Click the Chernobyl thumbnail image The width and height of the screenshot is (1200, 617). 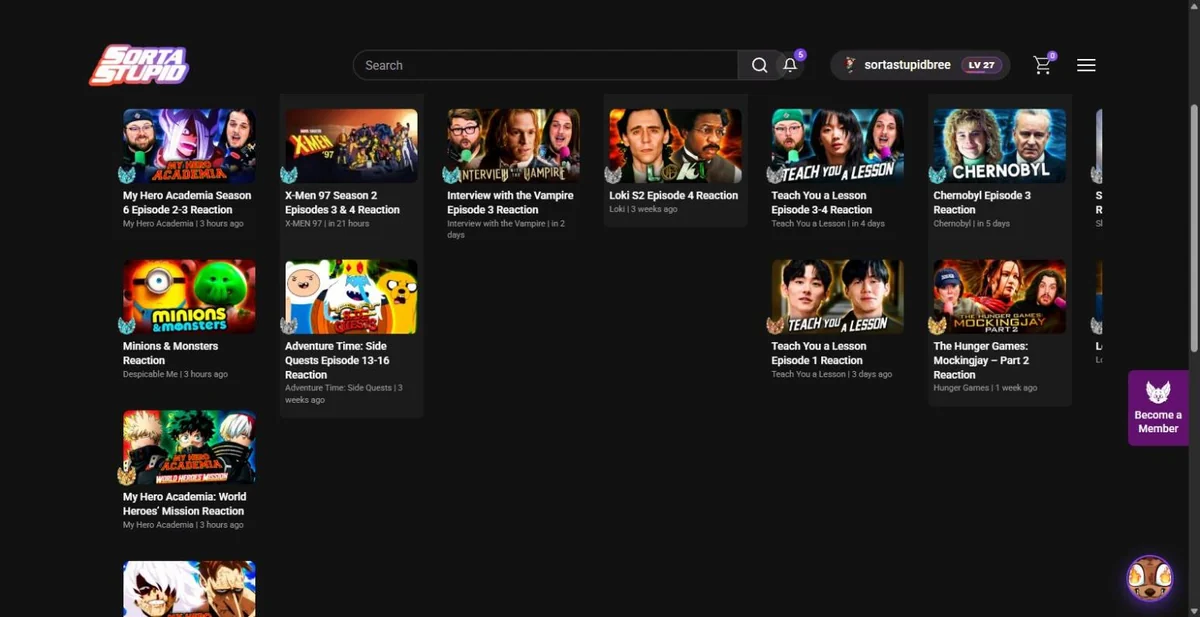[x=999, y=146]
